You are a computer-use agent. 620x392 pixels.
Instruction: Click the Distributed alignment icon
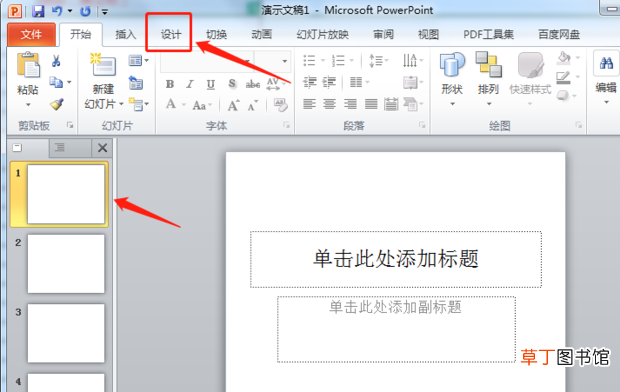(x=391, y=104)
